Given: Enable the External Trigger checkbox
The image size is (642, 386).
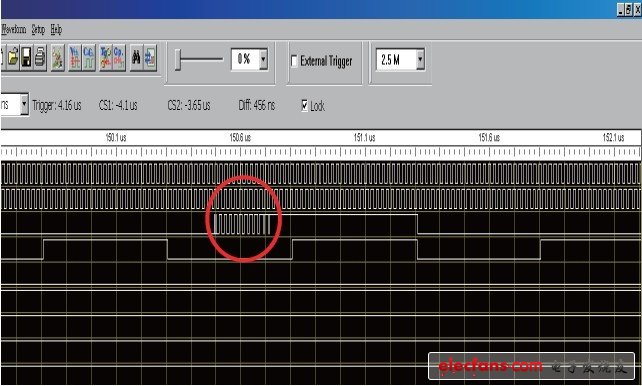Looking at the screenshot, I should [x=294, y=61].
